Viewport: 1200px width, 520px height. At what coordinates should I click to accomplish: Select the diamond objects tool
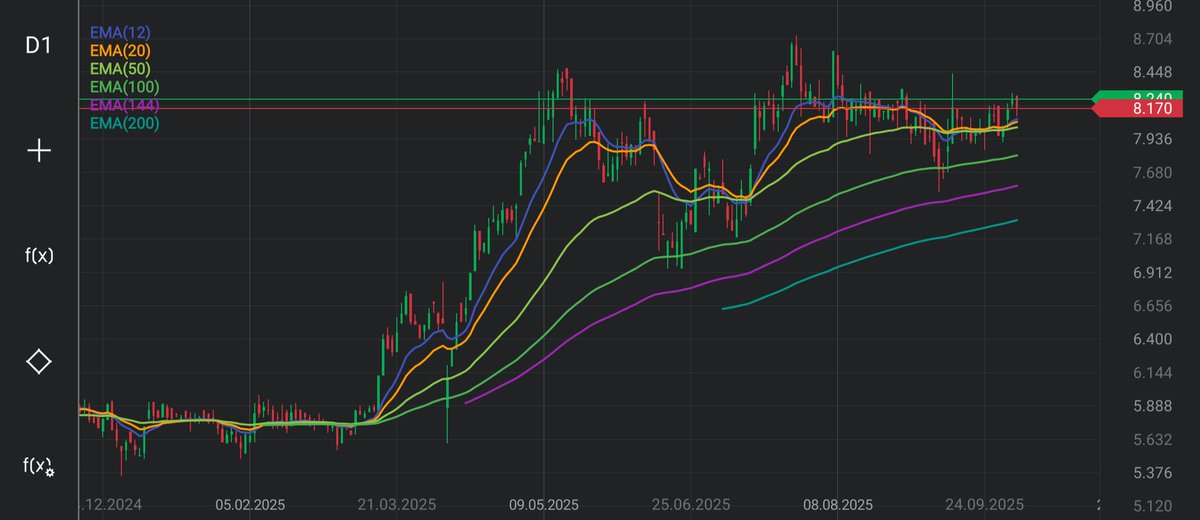pos(38,361)
